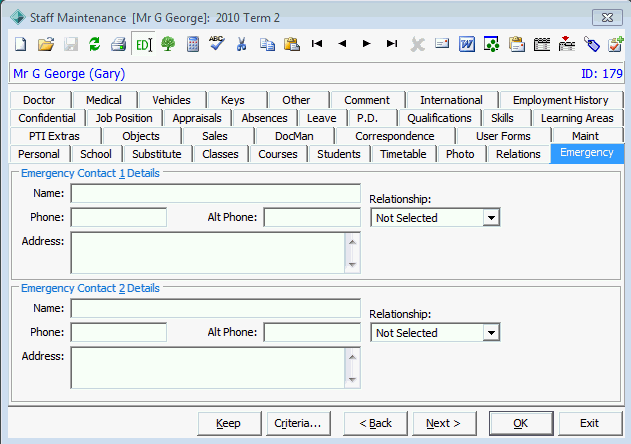This screenshot has width=631, height=444.
Task: Click the blue tag icon
Action: [592, 43]
